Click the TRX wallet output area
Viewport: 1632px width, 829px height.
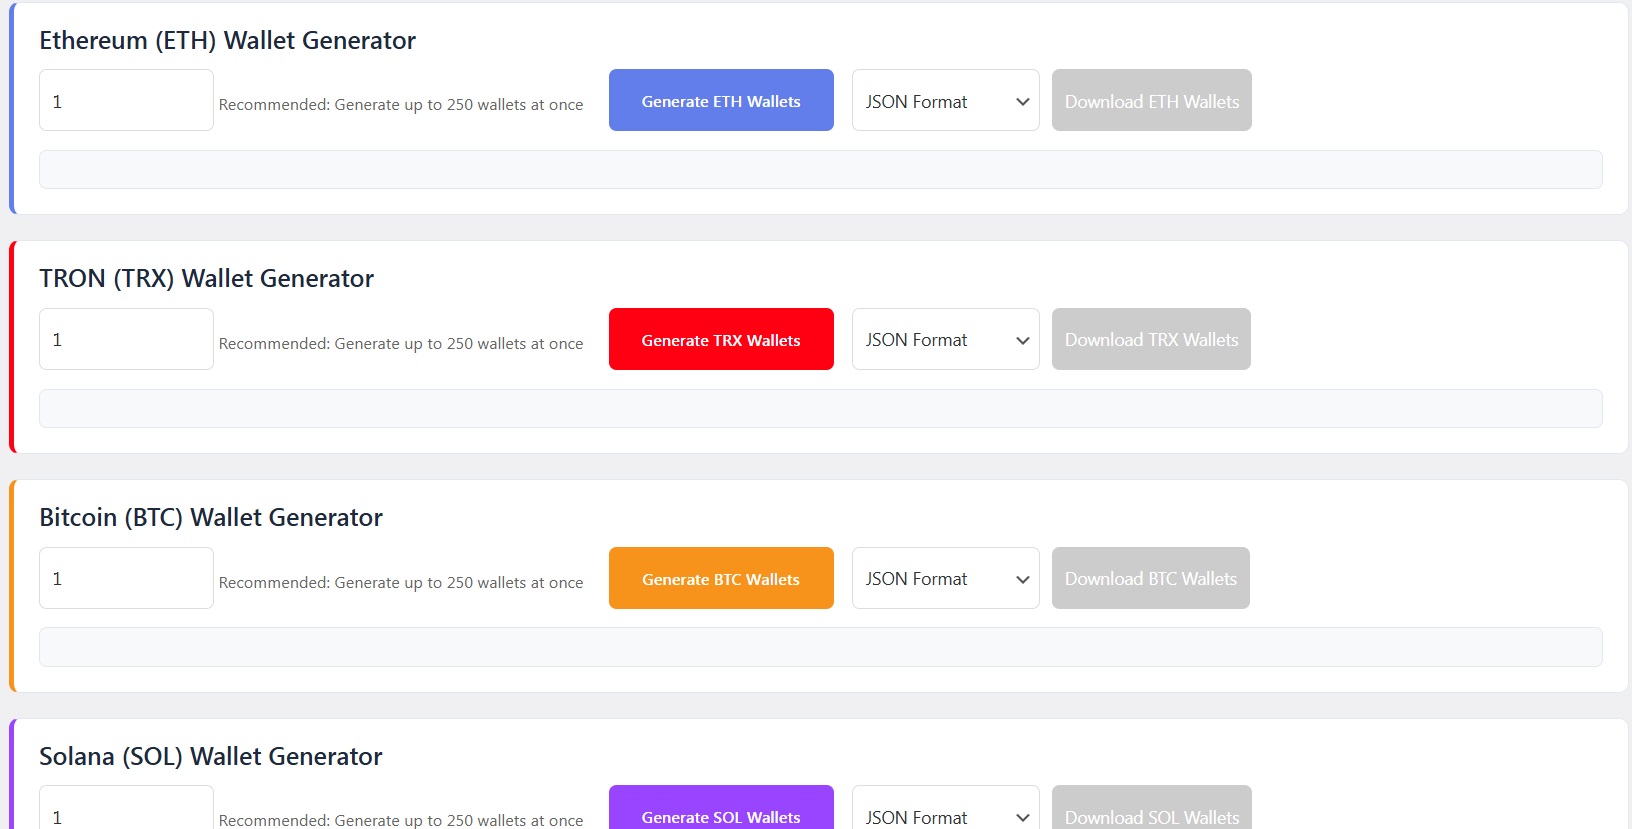click(820, 408)
